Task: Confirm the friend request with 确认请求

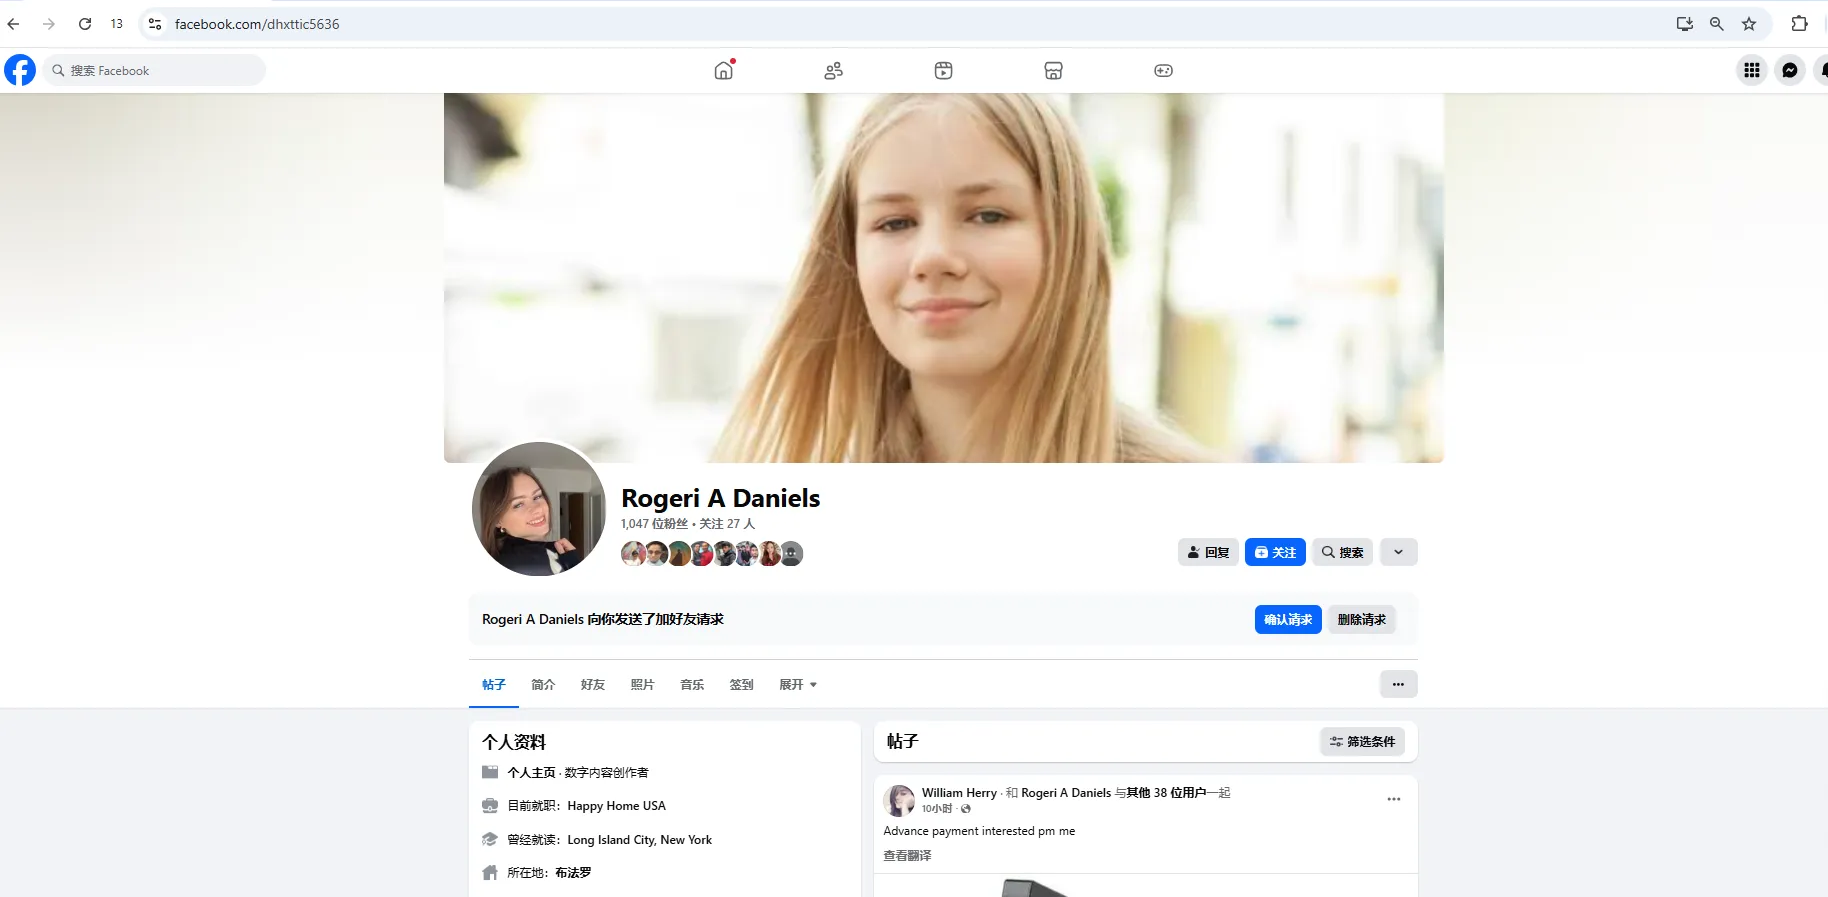Action: (1288, 620)
